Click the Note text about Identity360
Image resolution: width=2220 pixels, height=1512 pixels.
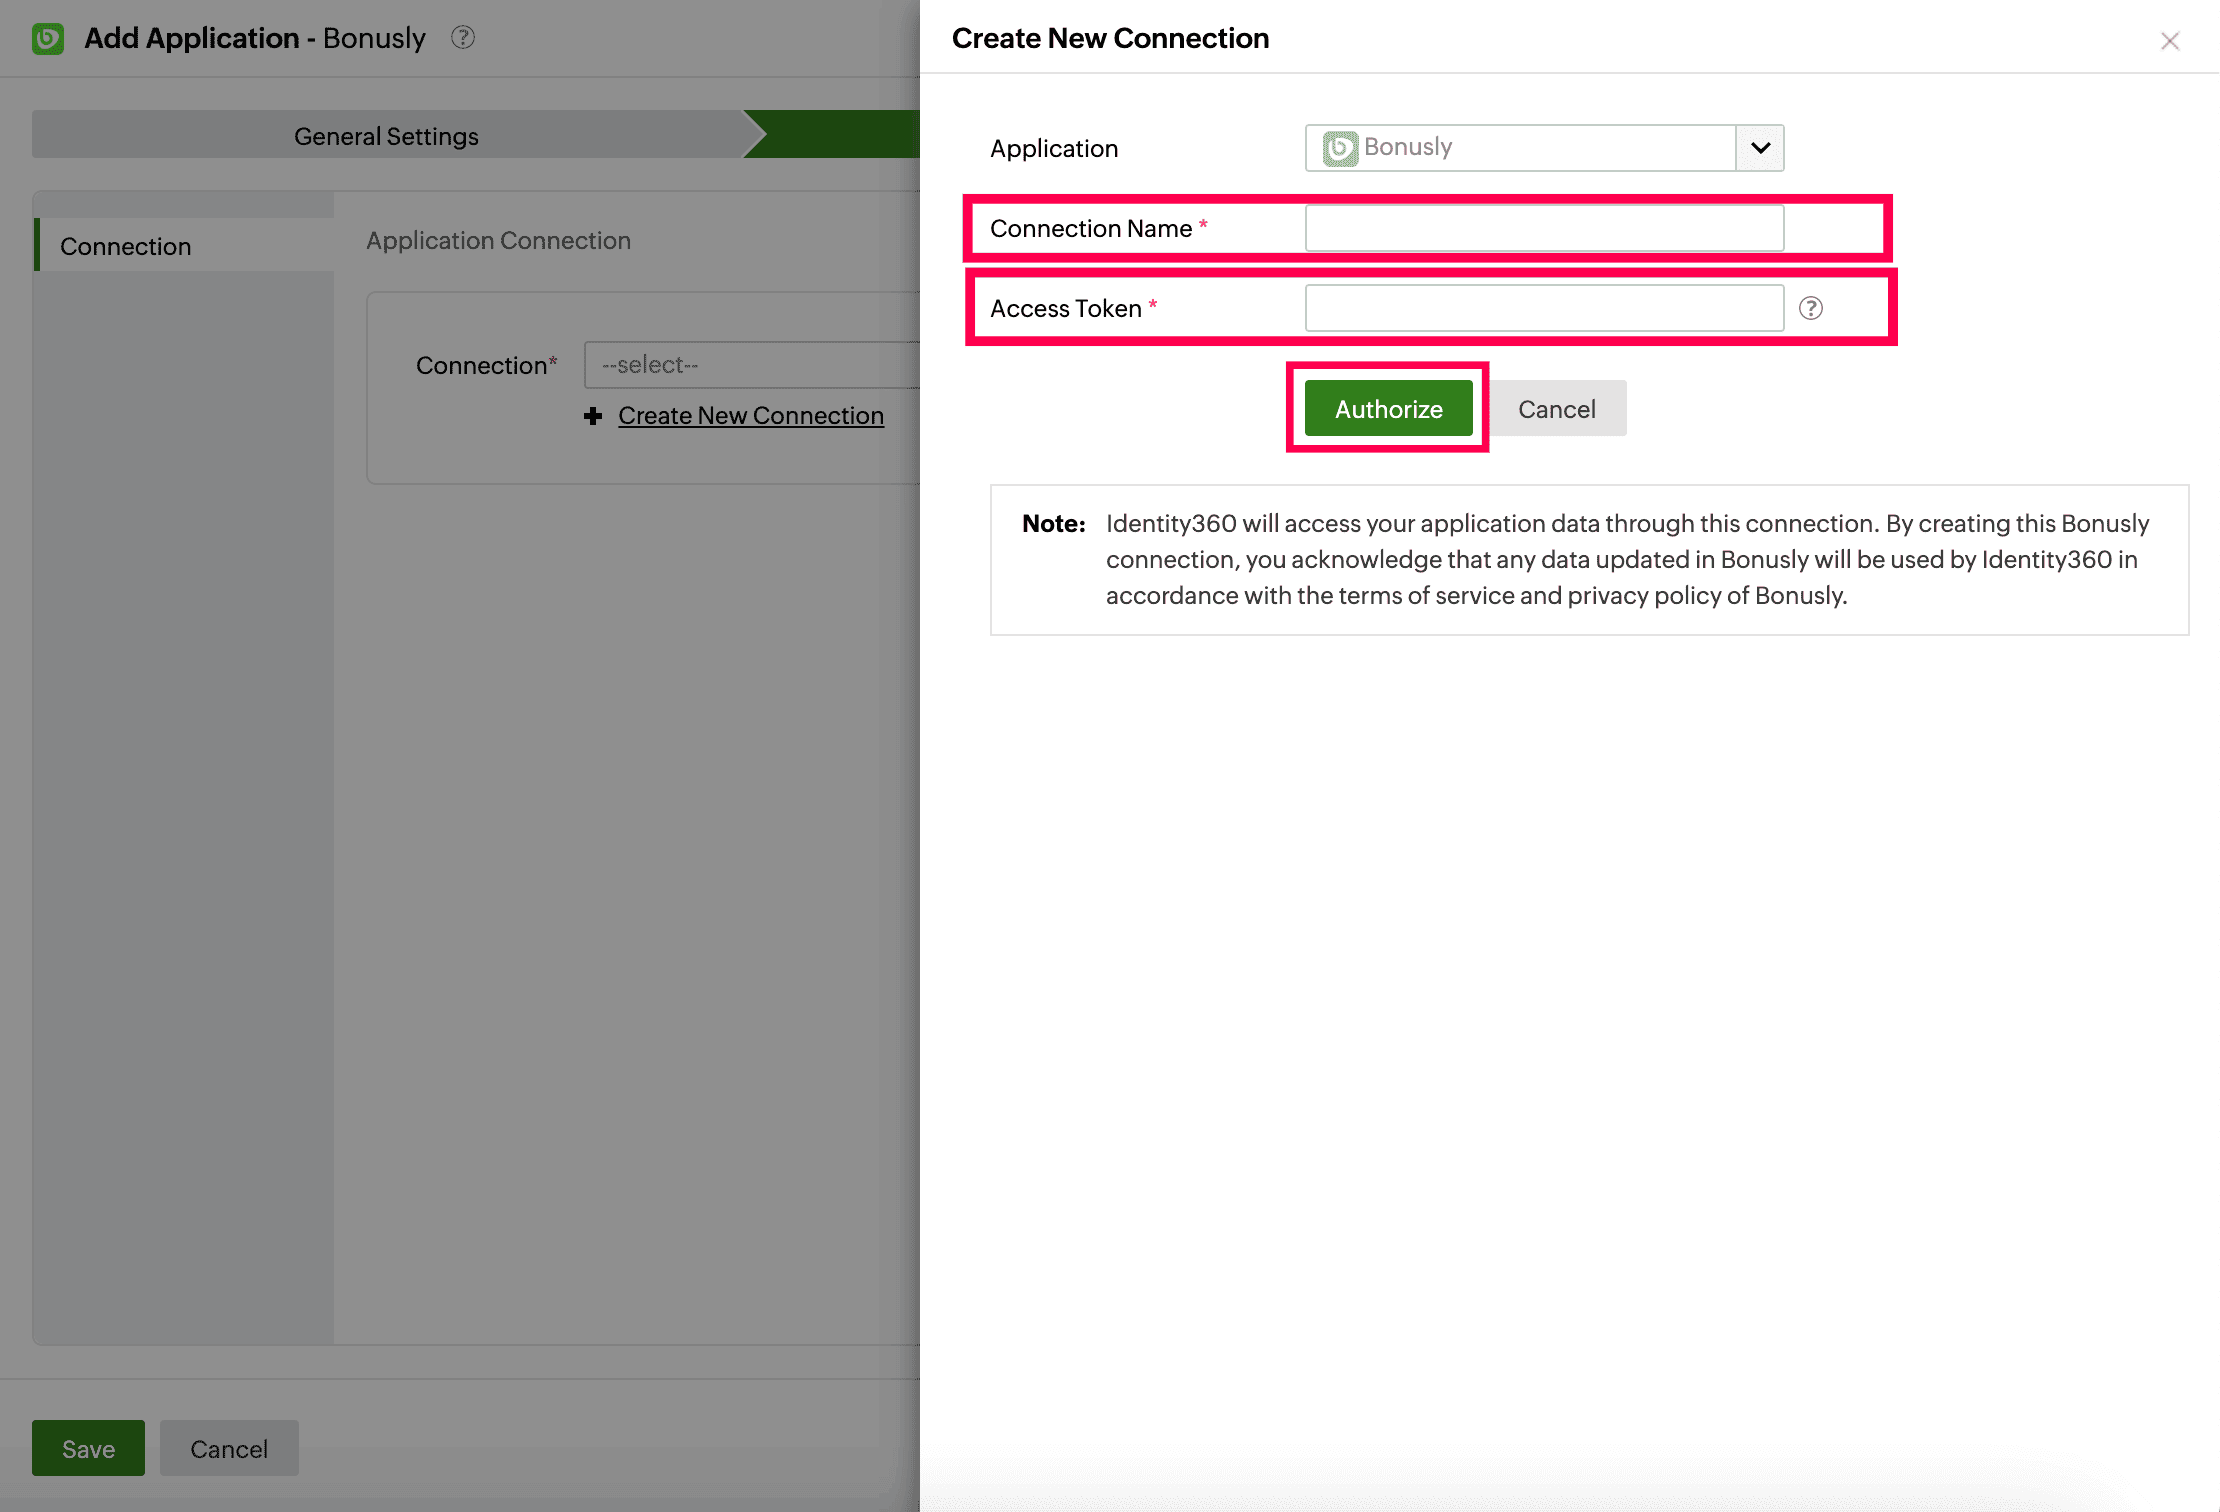[x=1625, y=559]
